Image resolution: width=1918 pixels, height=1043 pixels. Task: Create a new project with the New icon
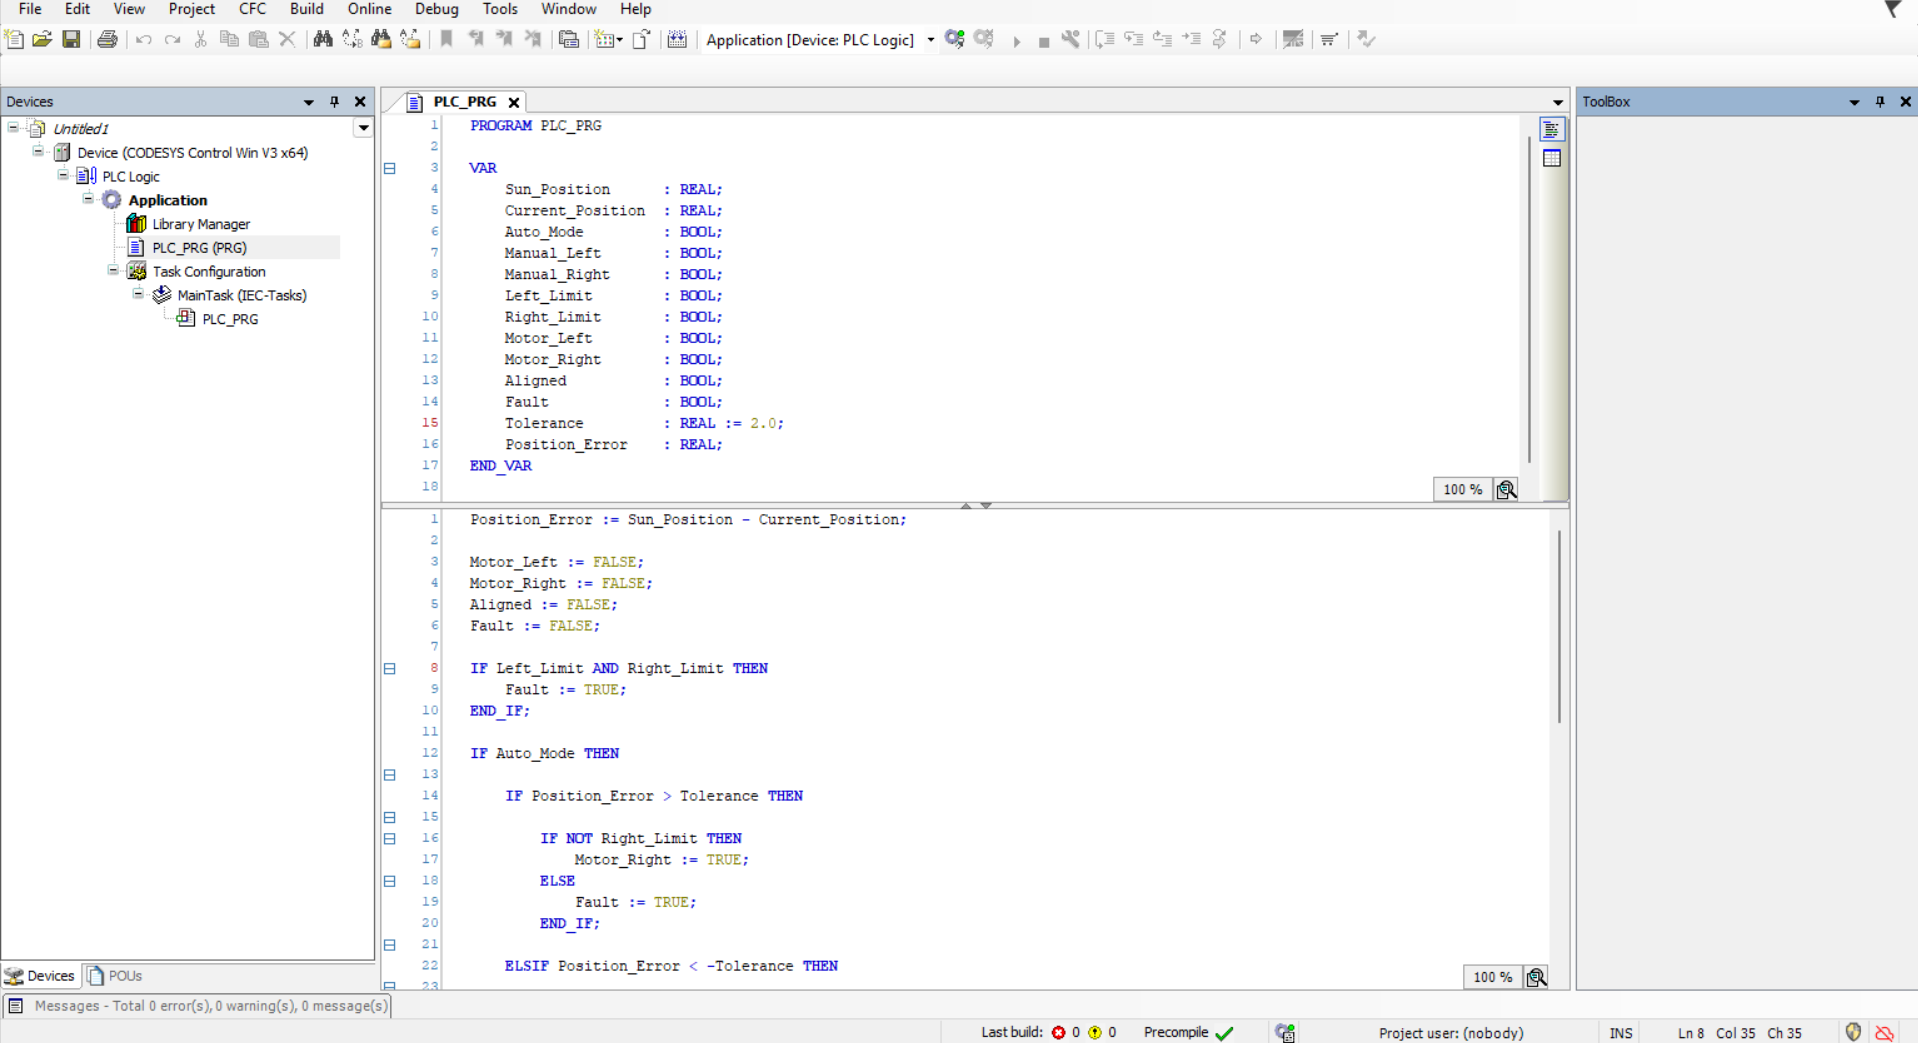[14, 39]
